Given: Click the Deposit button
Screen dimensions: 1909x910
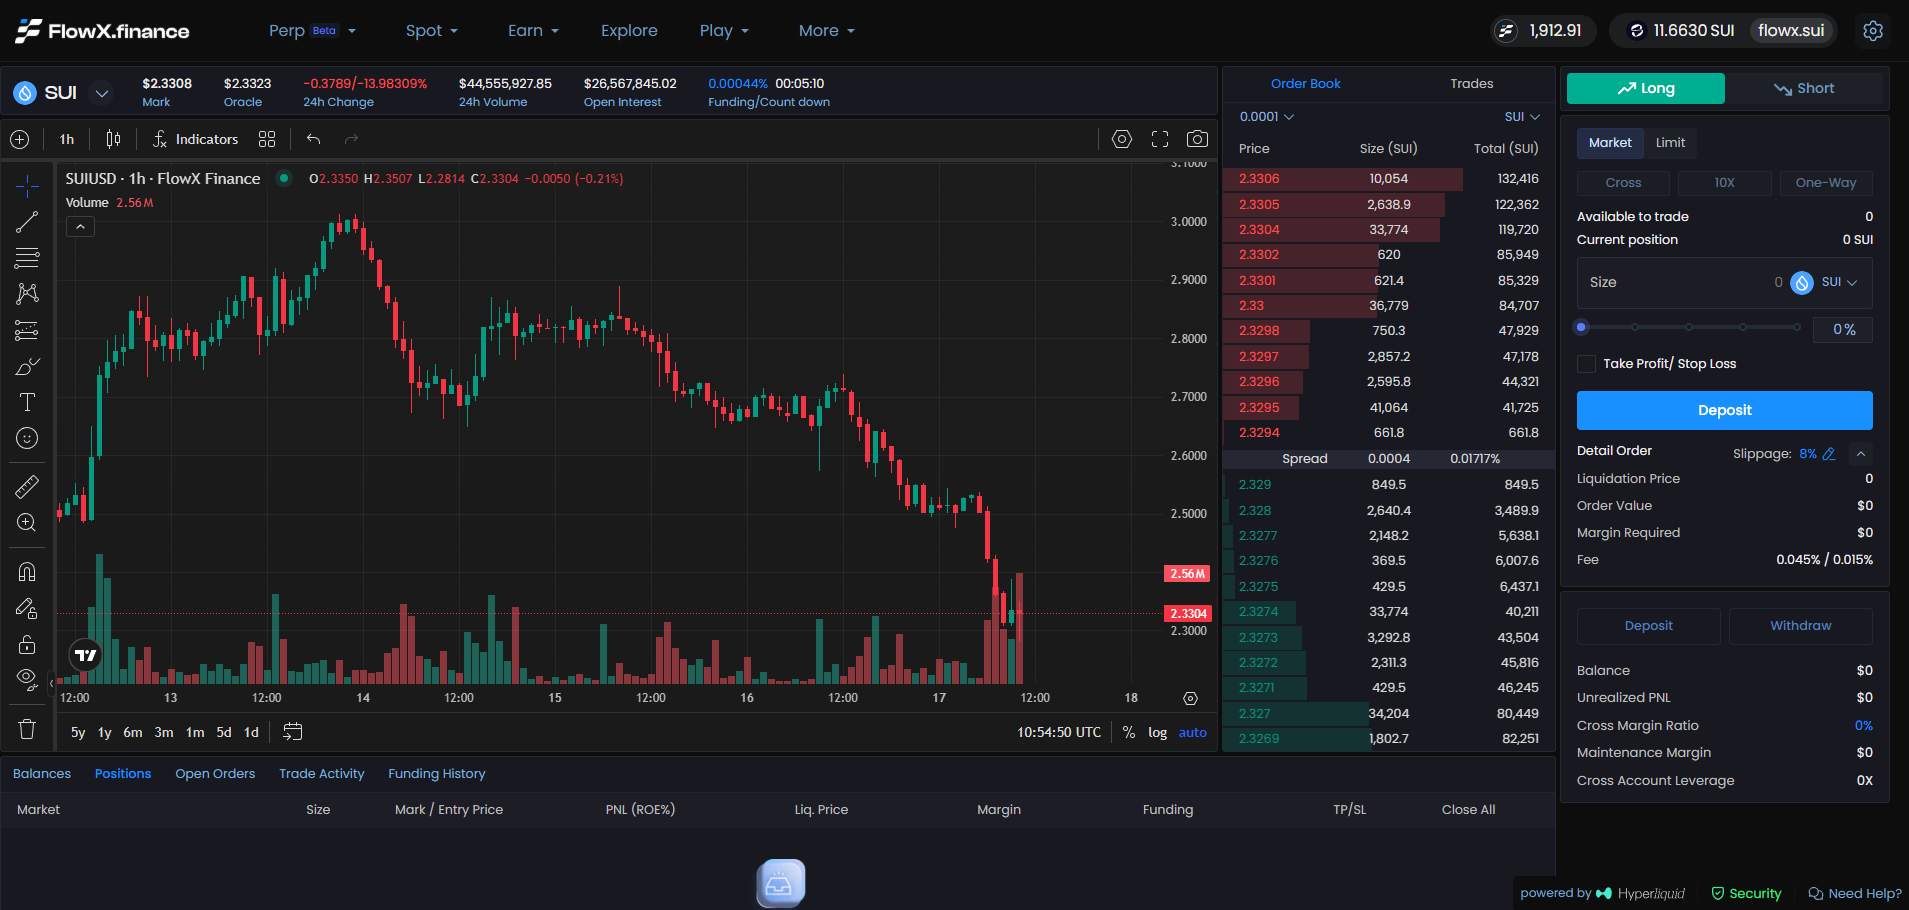Looking at the screenshot, I should coord(1723,410).
